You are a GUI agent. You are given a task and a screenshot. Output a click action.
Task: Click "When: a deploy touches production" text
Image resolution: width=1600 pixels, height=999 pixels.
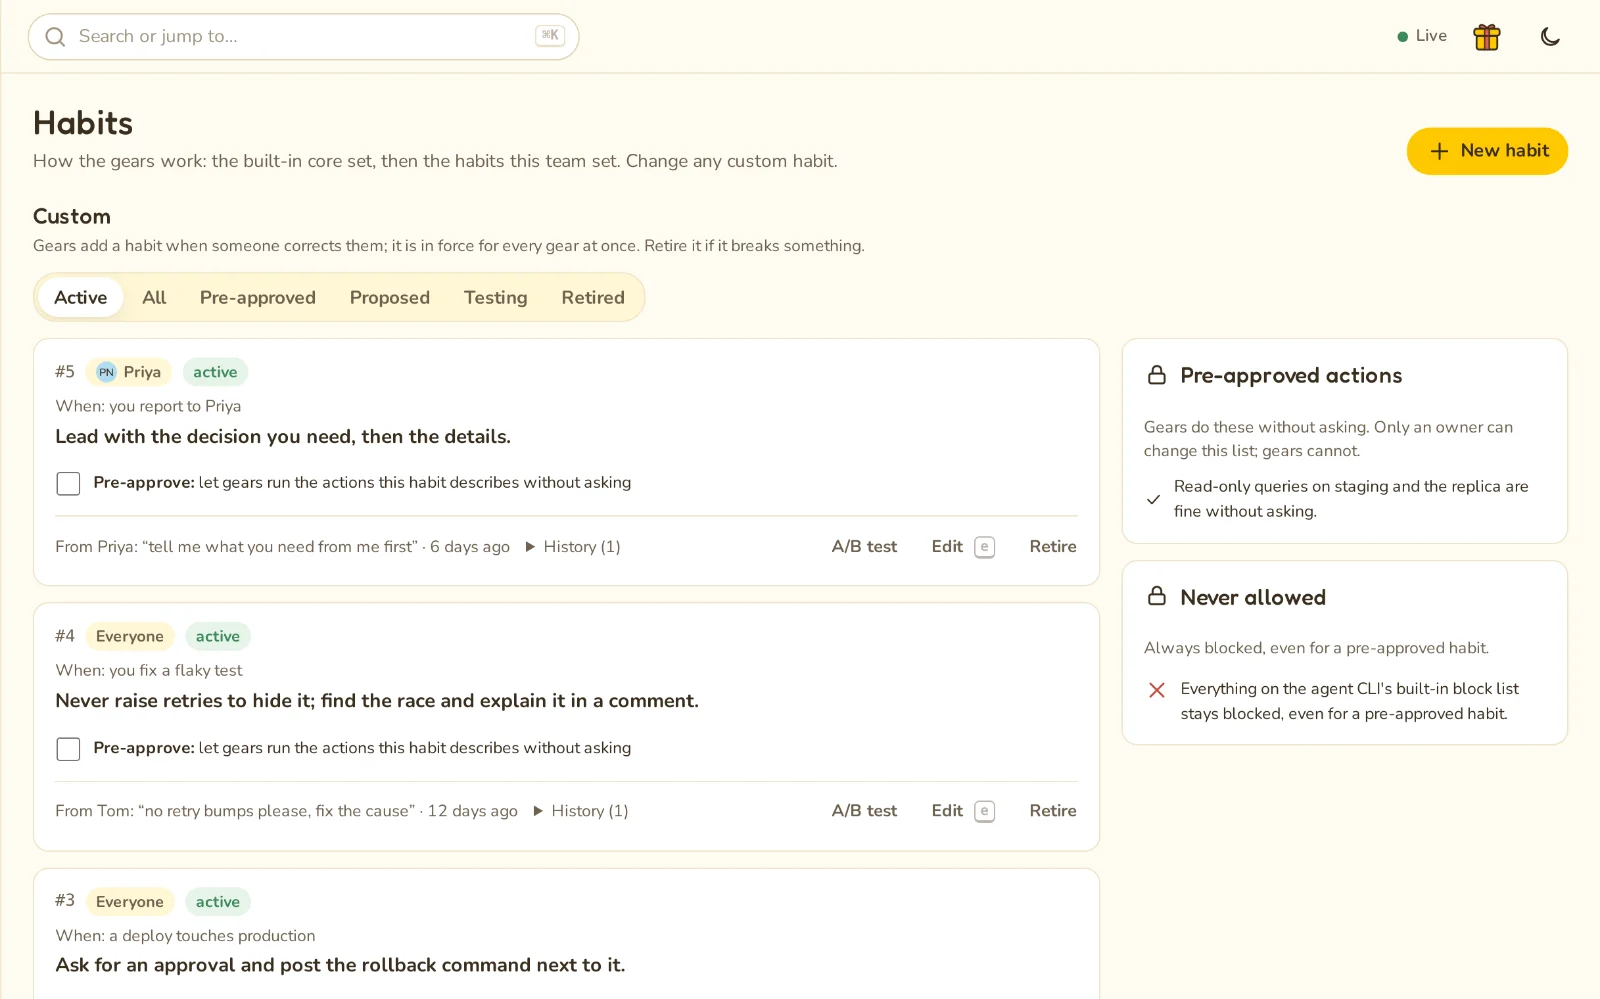[x=185, y=936]
